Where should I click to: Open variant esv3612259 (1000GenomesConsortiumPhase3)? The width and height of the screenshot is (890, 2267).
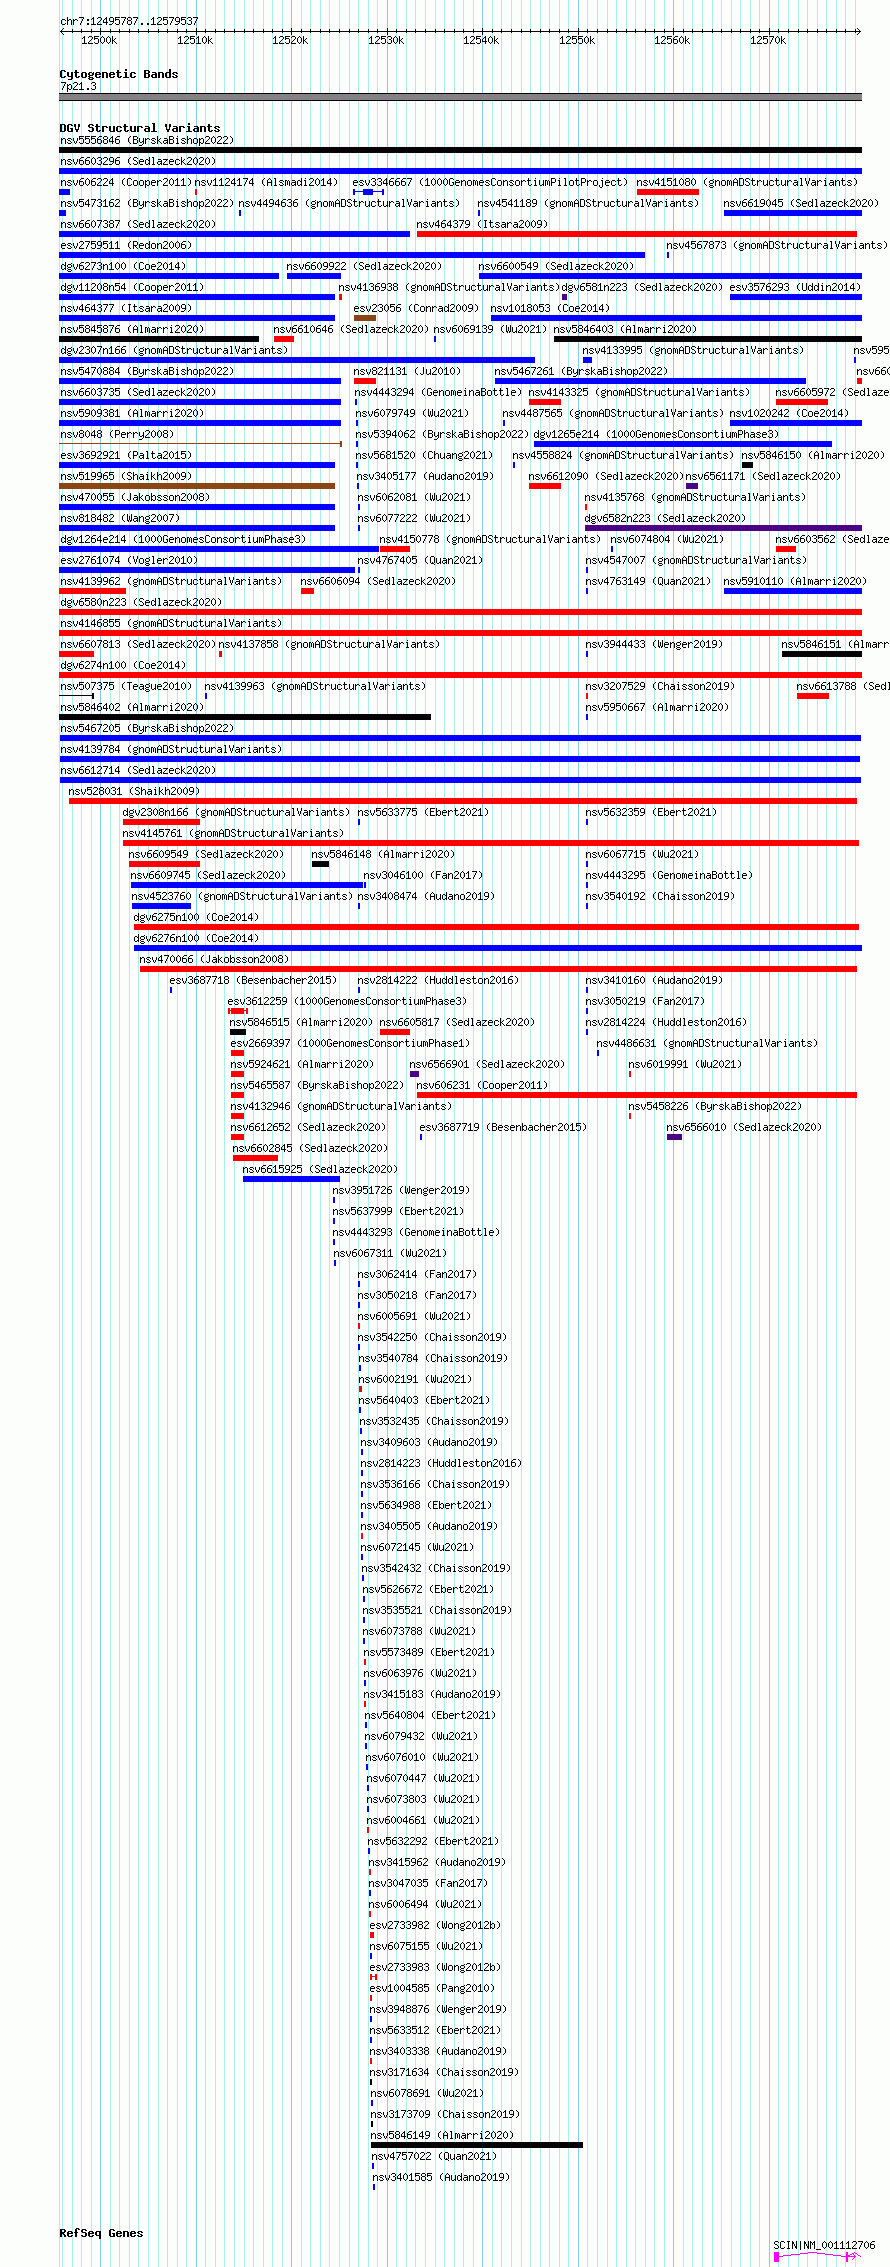pyautogui.click(x=347, y=1002)
